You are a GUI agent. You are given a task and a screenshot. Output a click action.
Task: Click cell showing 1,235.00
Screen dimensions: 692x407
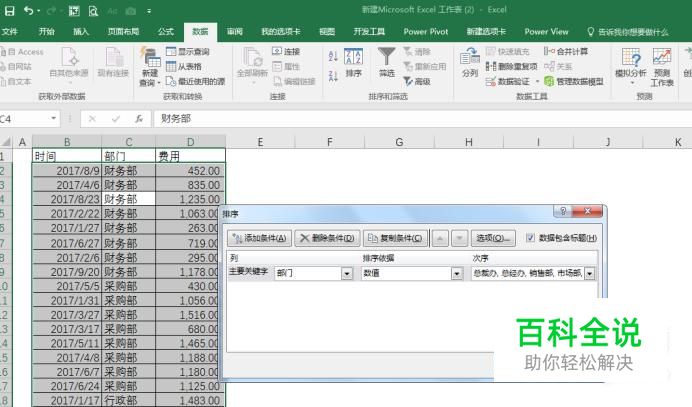[x=190, y=199]
